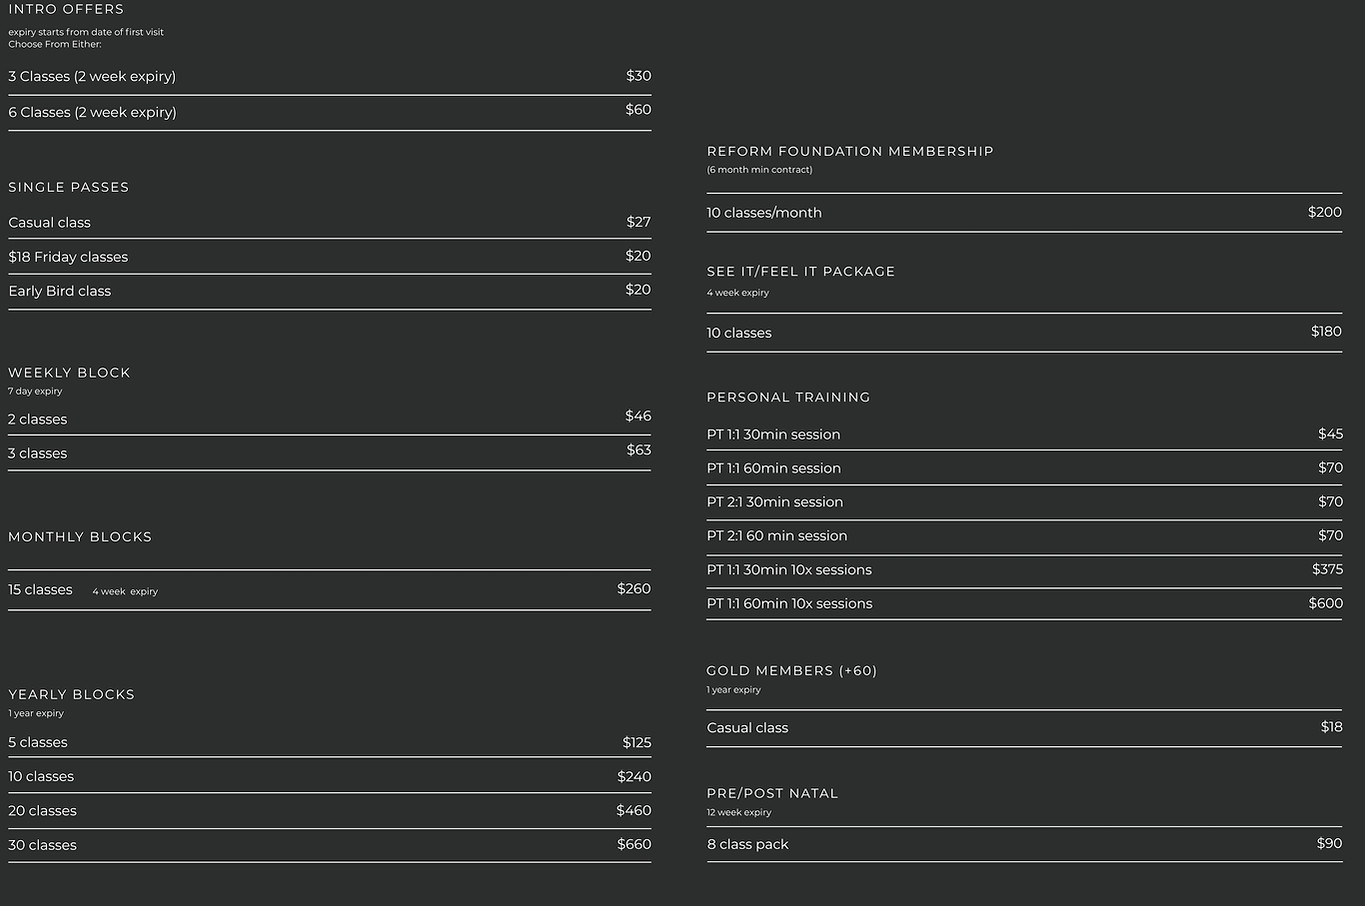
Task: Pick the Early Bird class pass
Action: 330,292
